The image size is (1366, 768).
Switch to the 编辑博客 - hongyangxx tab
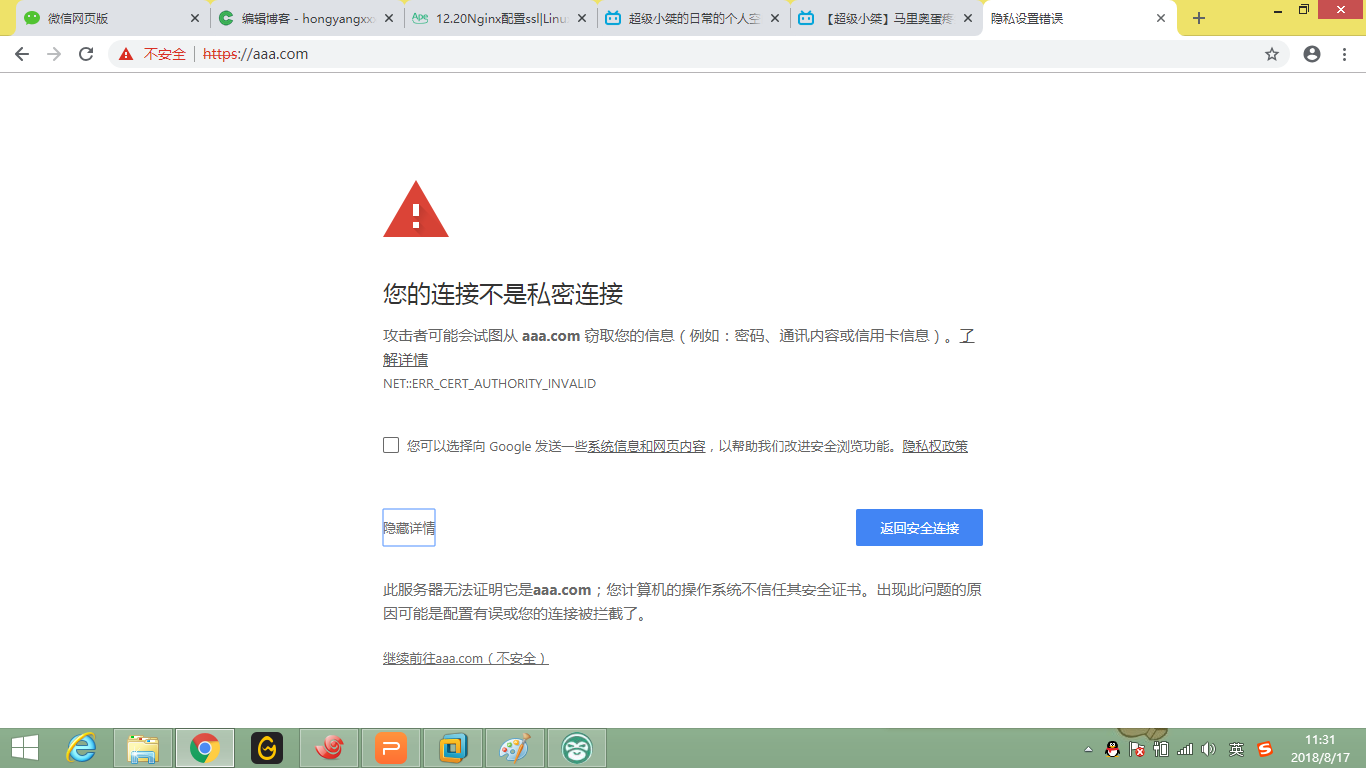[x=305, y=18]
